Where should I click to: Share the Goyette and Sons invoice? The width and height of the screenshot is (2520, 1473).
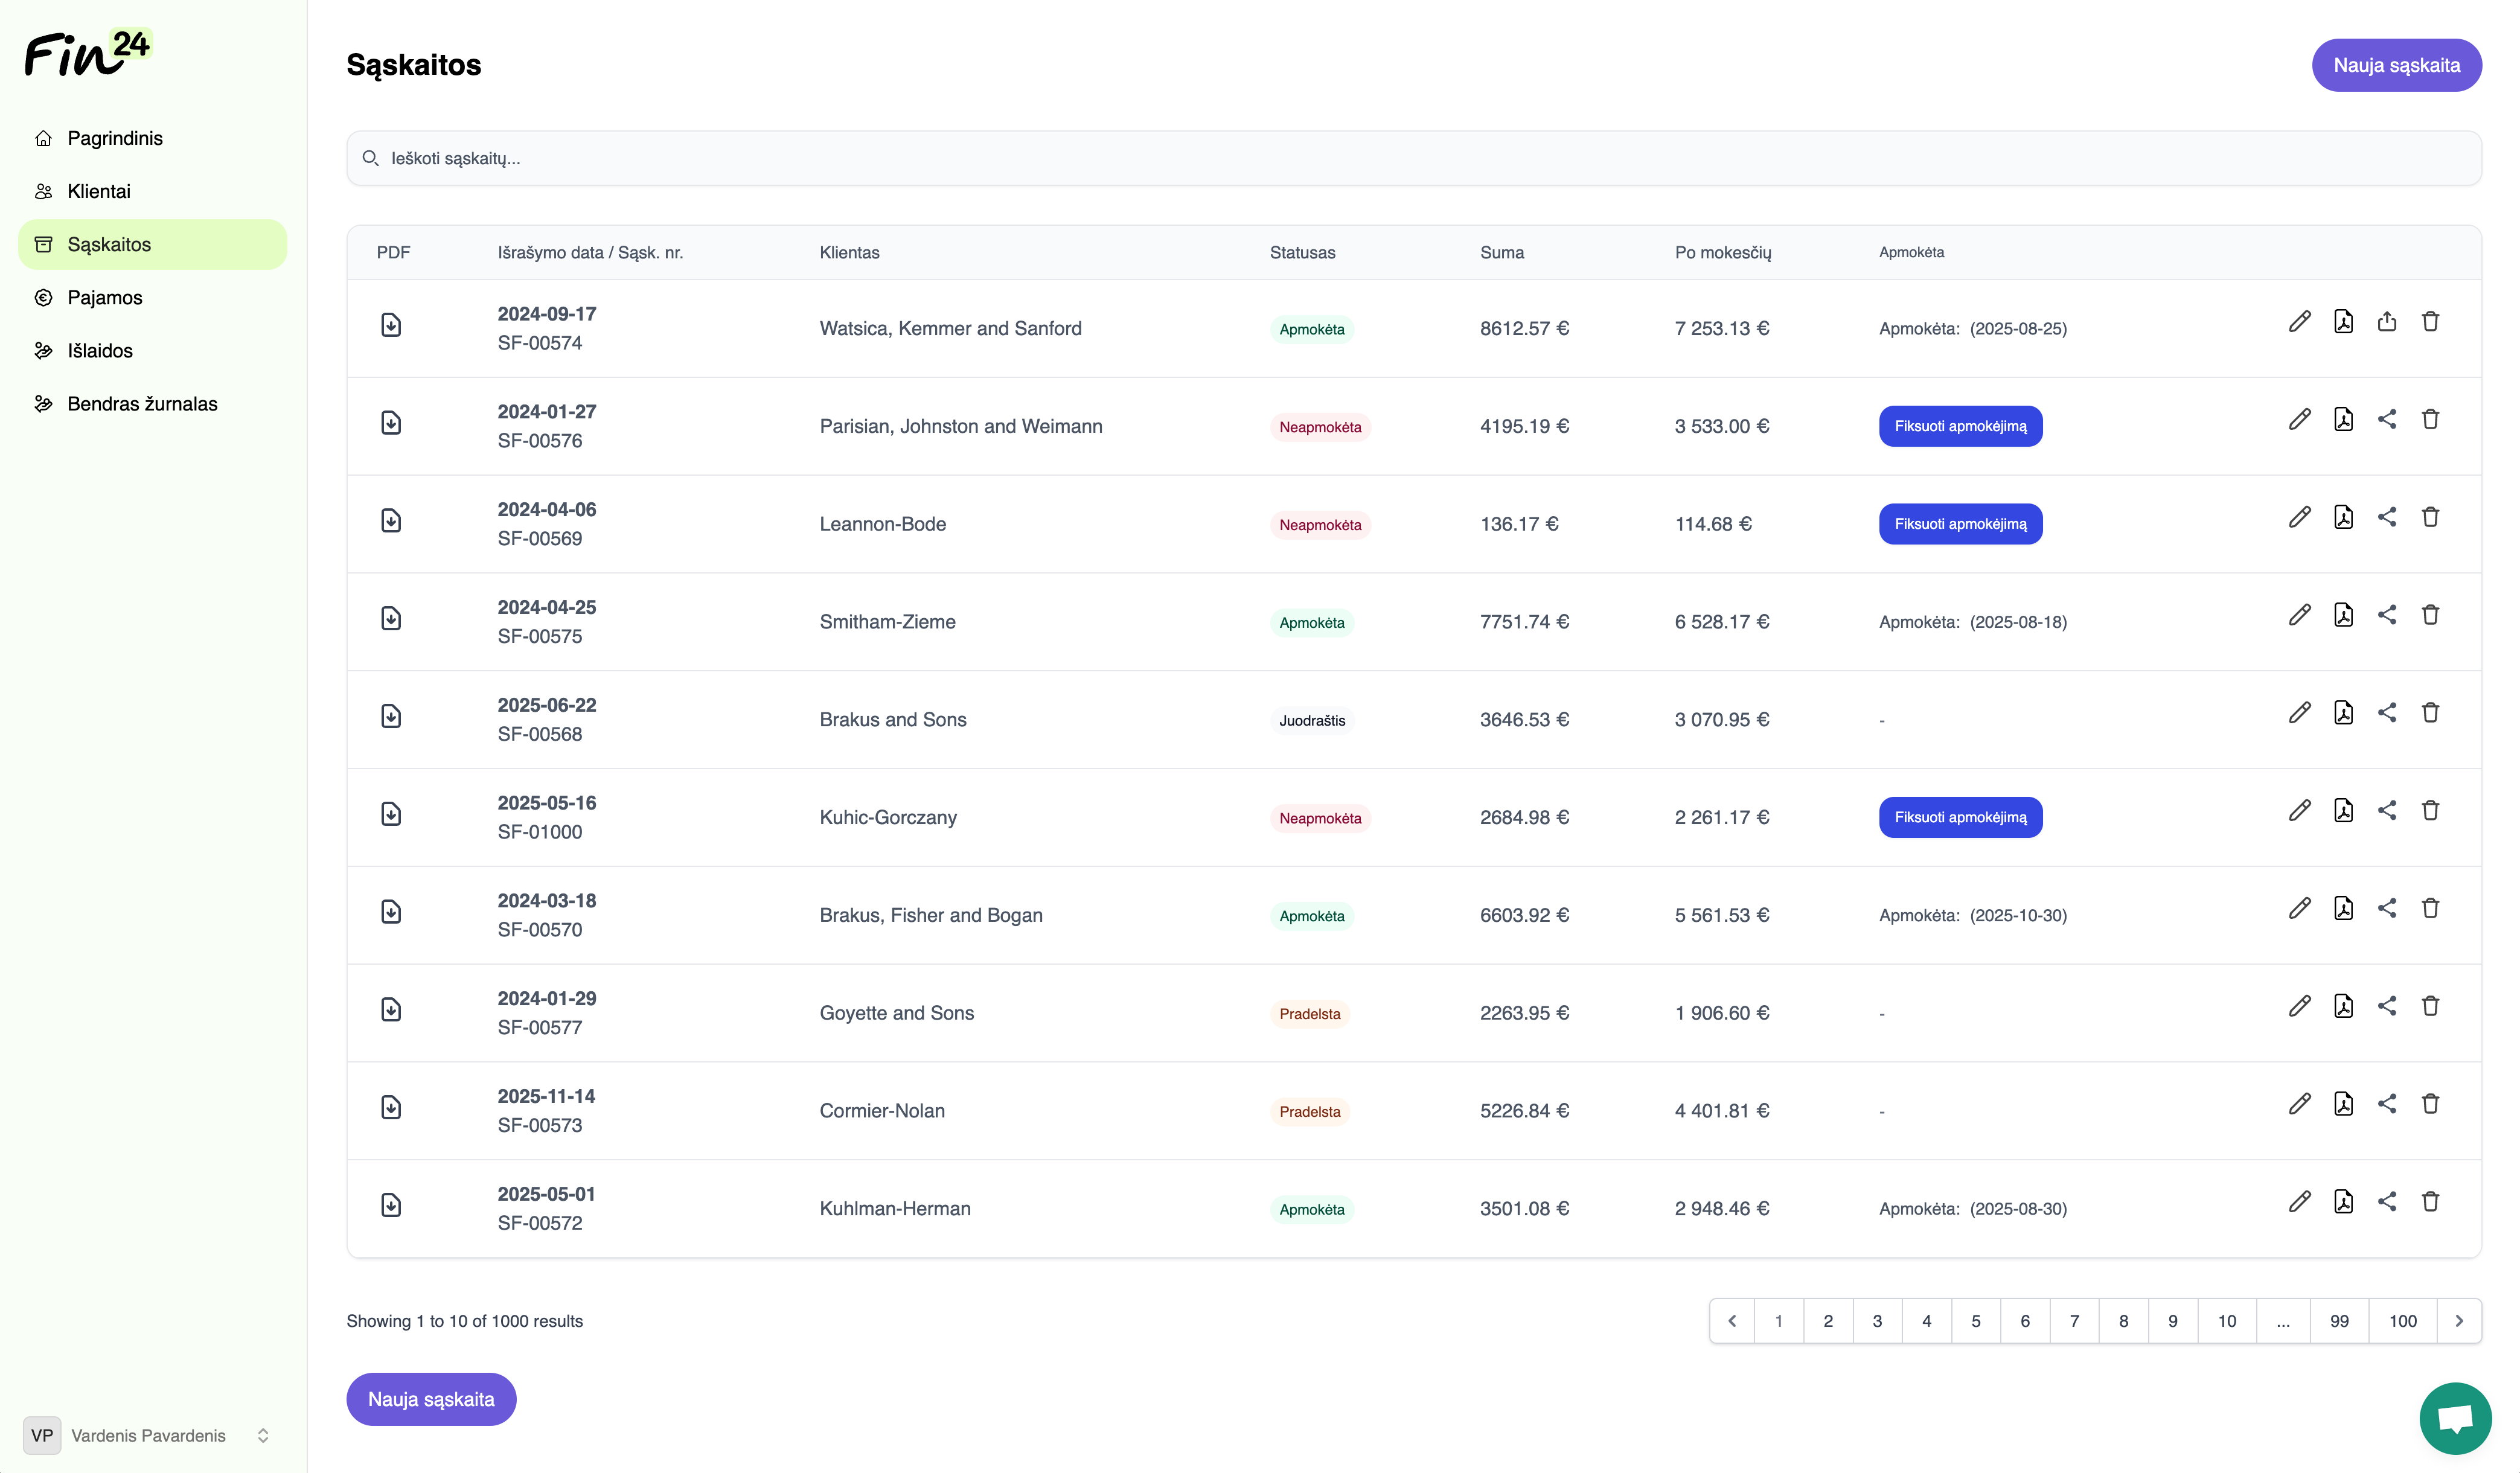[x=2387, y=1006]
